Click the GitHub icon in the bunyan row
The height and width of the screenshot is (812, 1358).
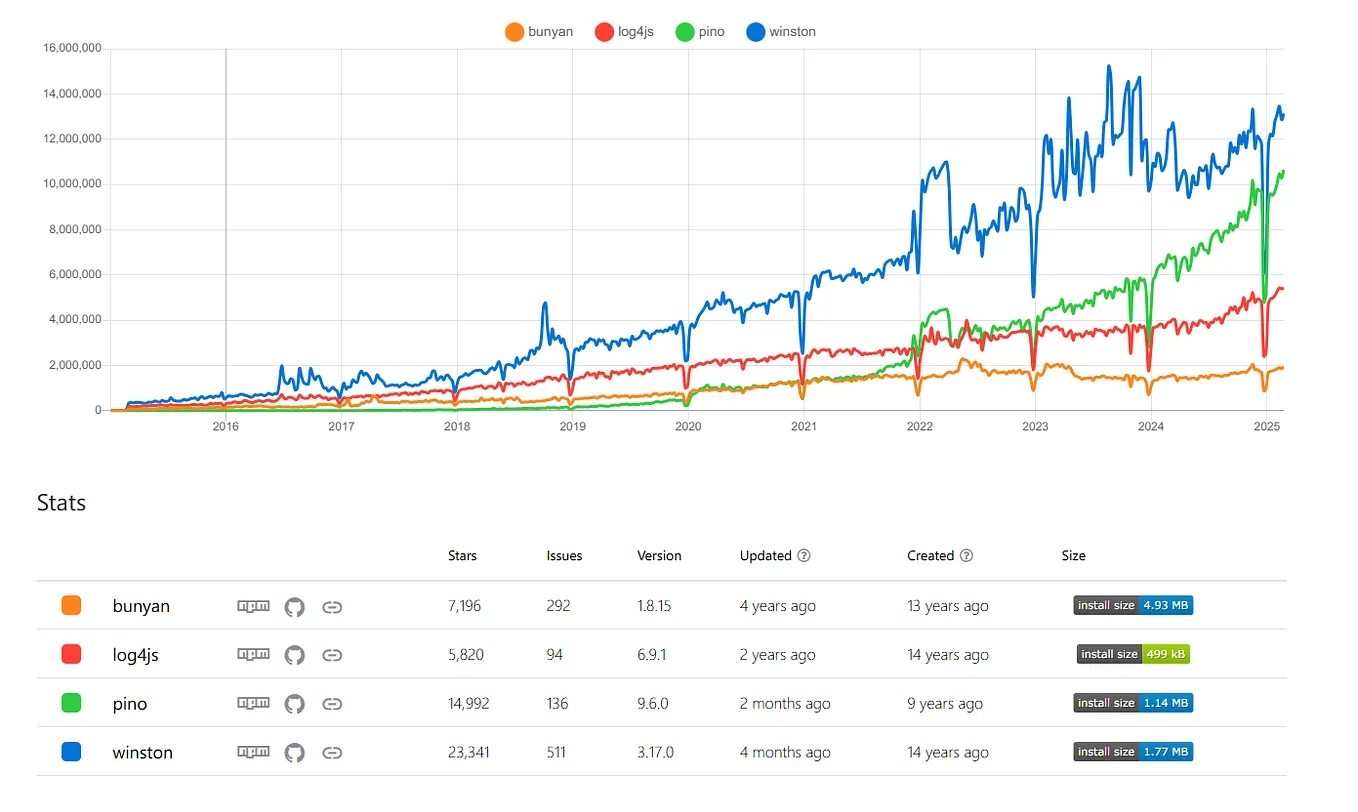[295, 605]
